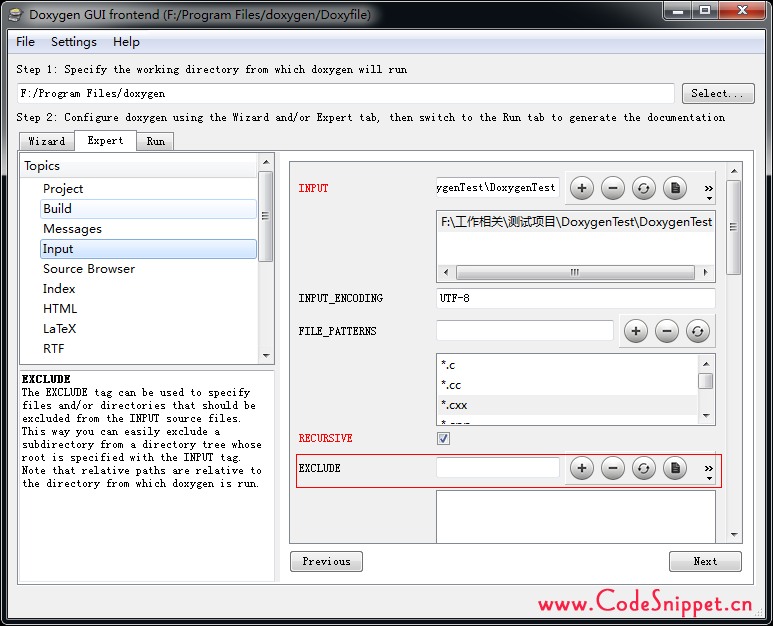Click the INPUT list scroll-right arrow
Viewport: 773px width, 626px height.
click(705, 272)
